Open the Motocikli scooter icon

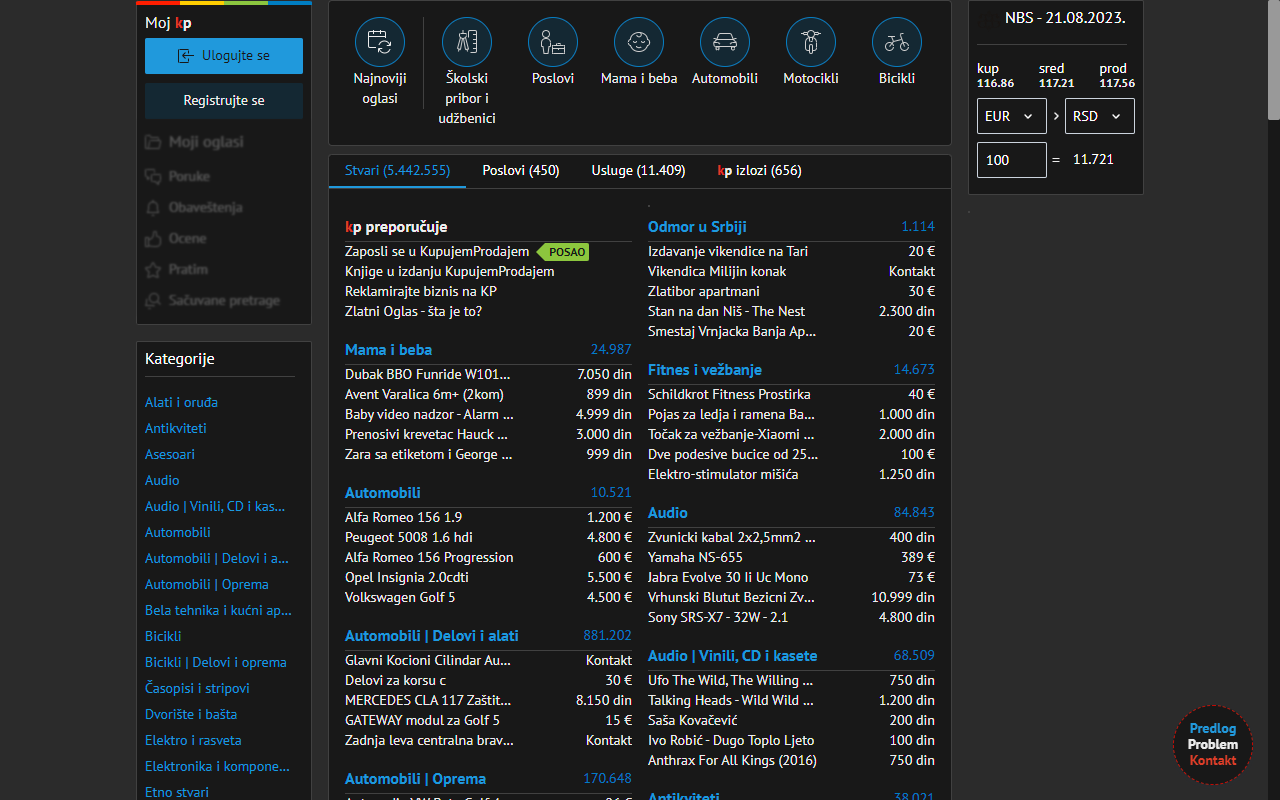811,42
